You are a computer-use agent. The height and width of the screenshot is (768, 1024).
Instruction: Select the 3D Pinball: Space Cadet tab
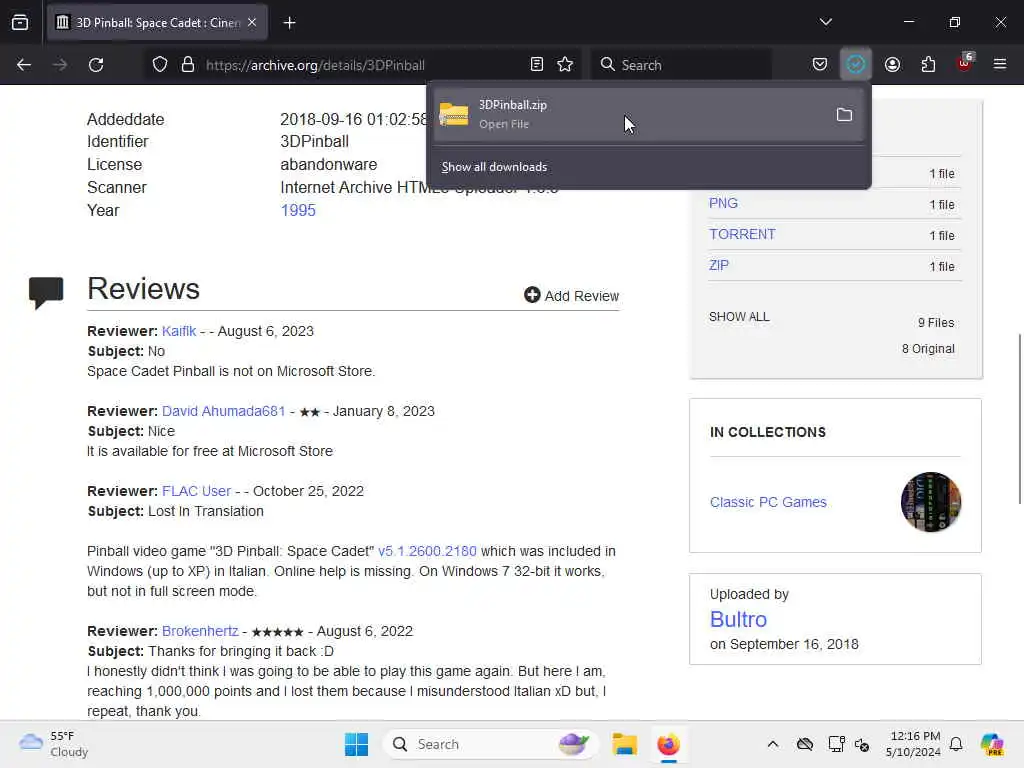pyautogui.click(x=157, y=23)
